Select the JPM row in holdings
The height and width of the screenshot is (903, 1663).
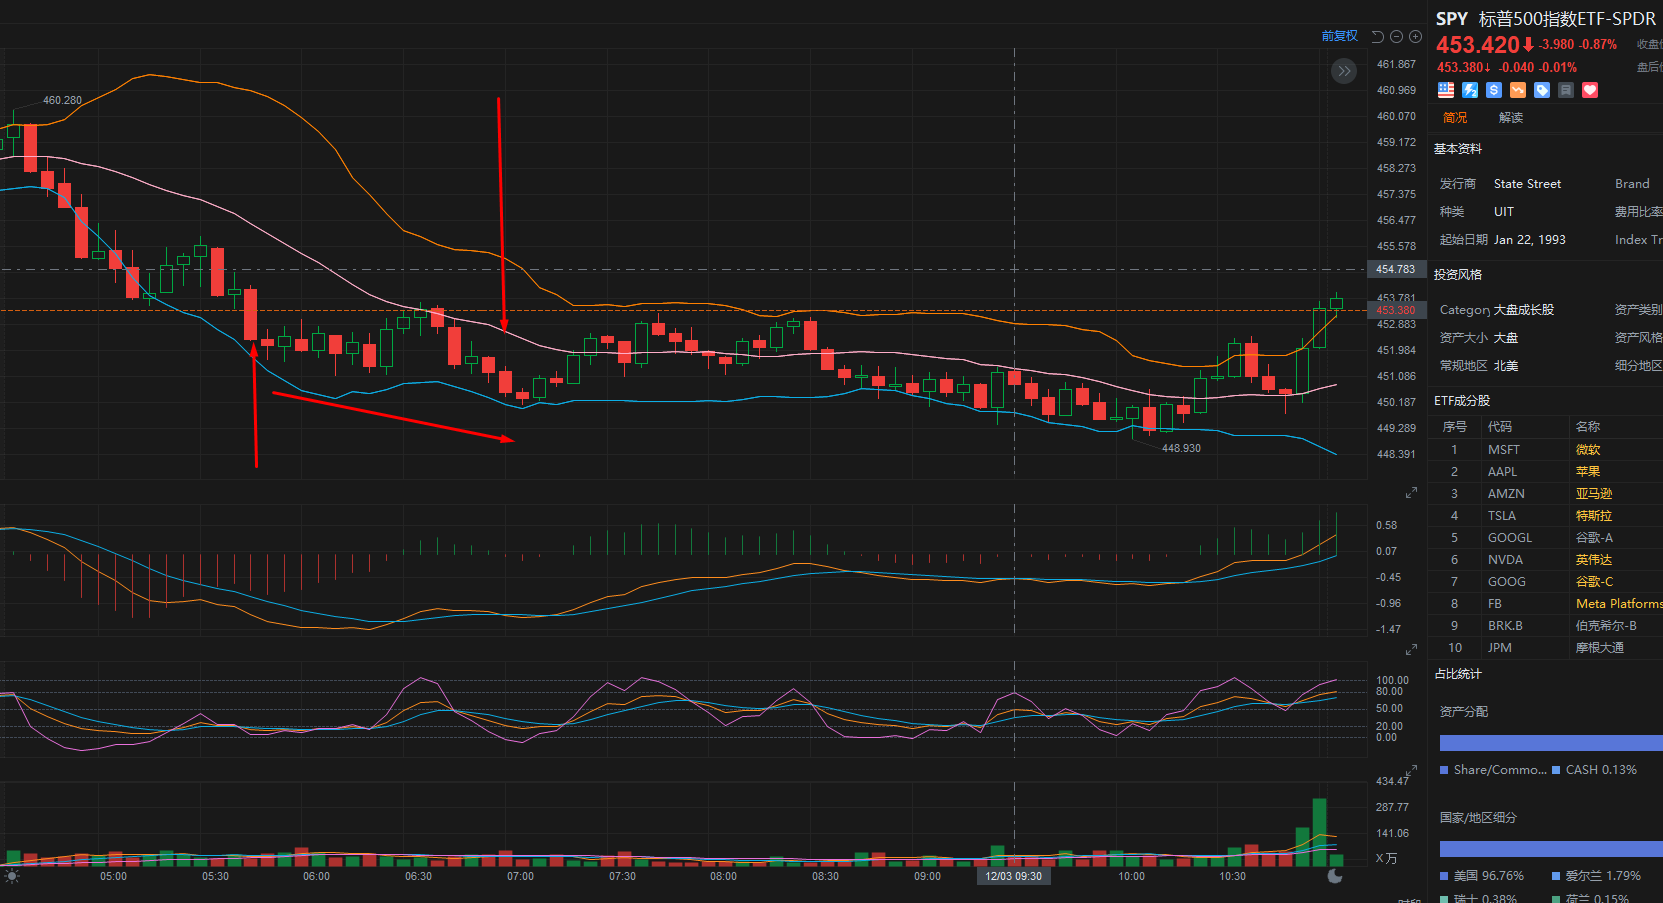(x=1546, y=648)
